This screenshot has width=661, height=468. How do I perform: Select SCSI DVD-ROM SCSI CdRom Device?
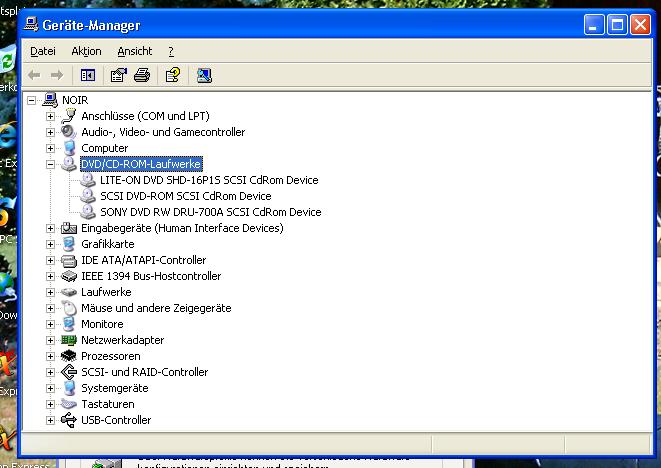click(x=185, y=196)
